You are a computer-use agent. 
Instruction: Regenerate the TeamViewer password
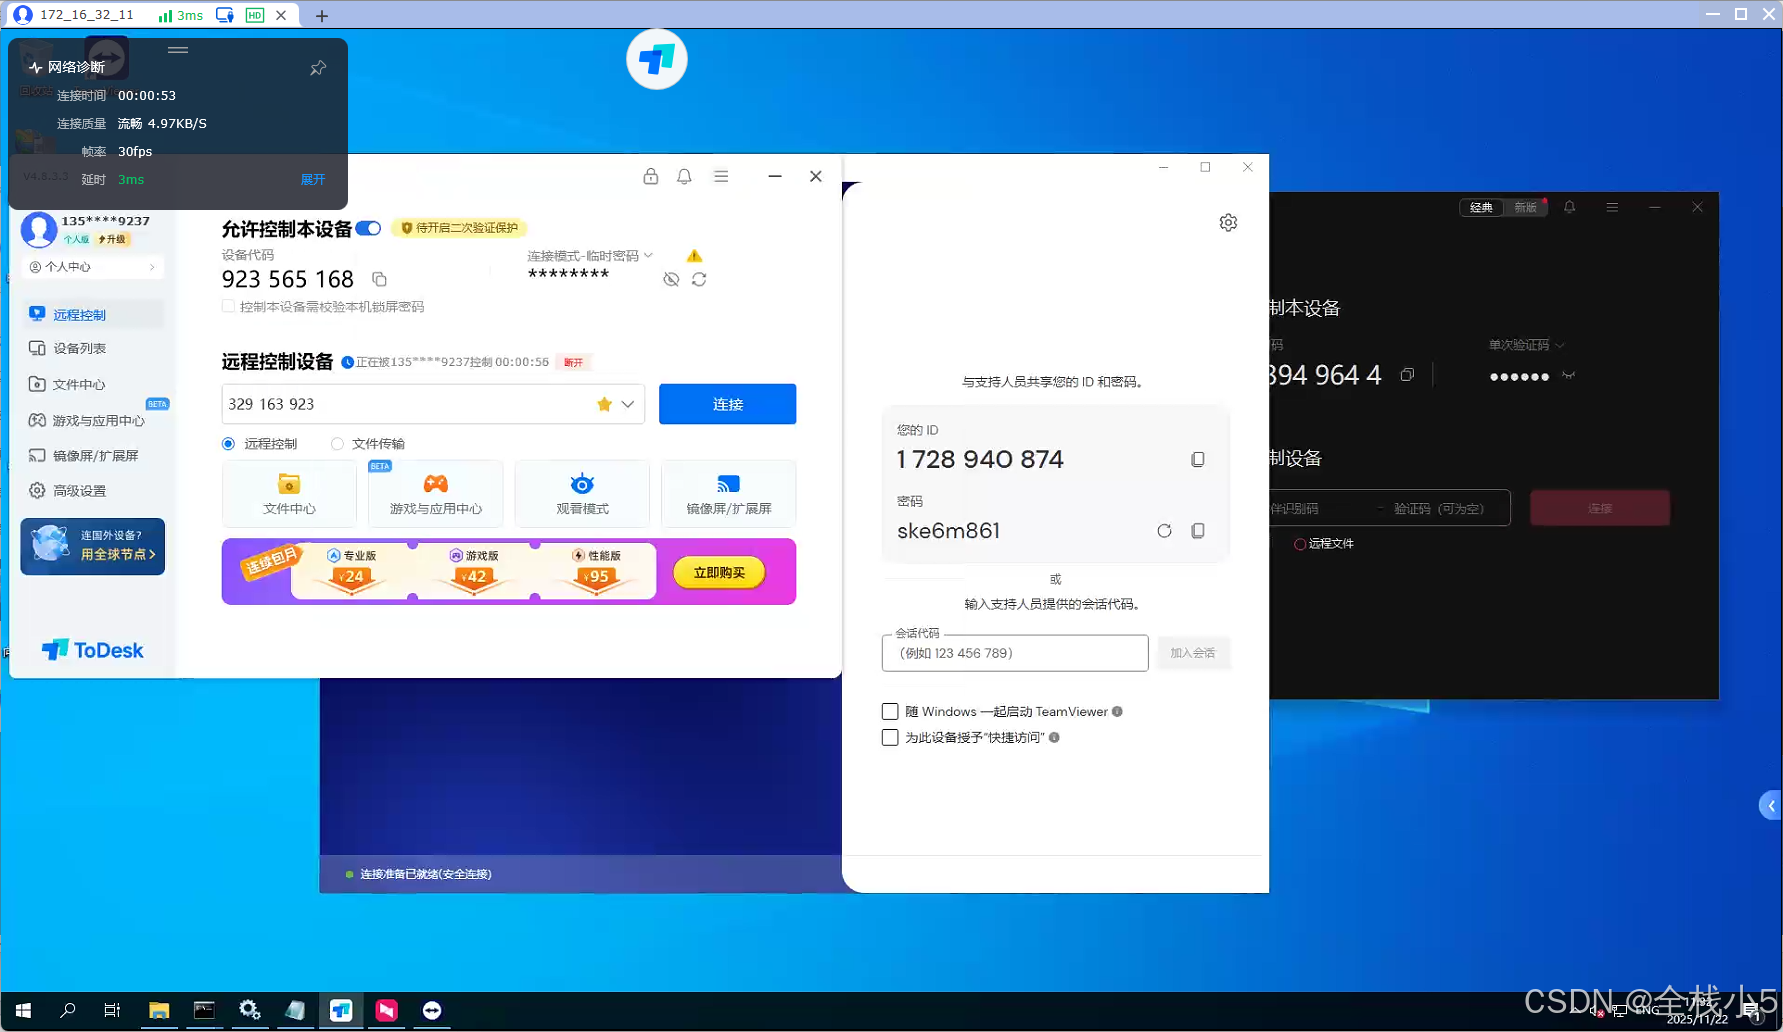click(x=1164, y=530)
